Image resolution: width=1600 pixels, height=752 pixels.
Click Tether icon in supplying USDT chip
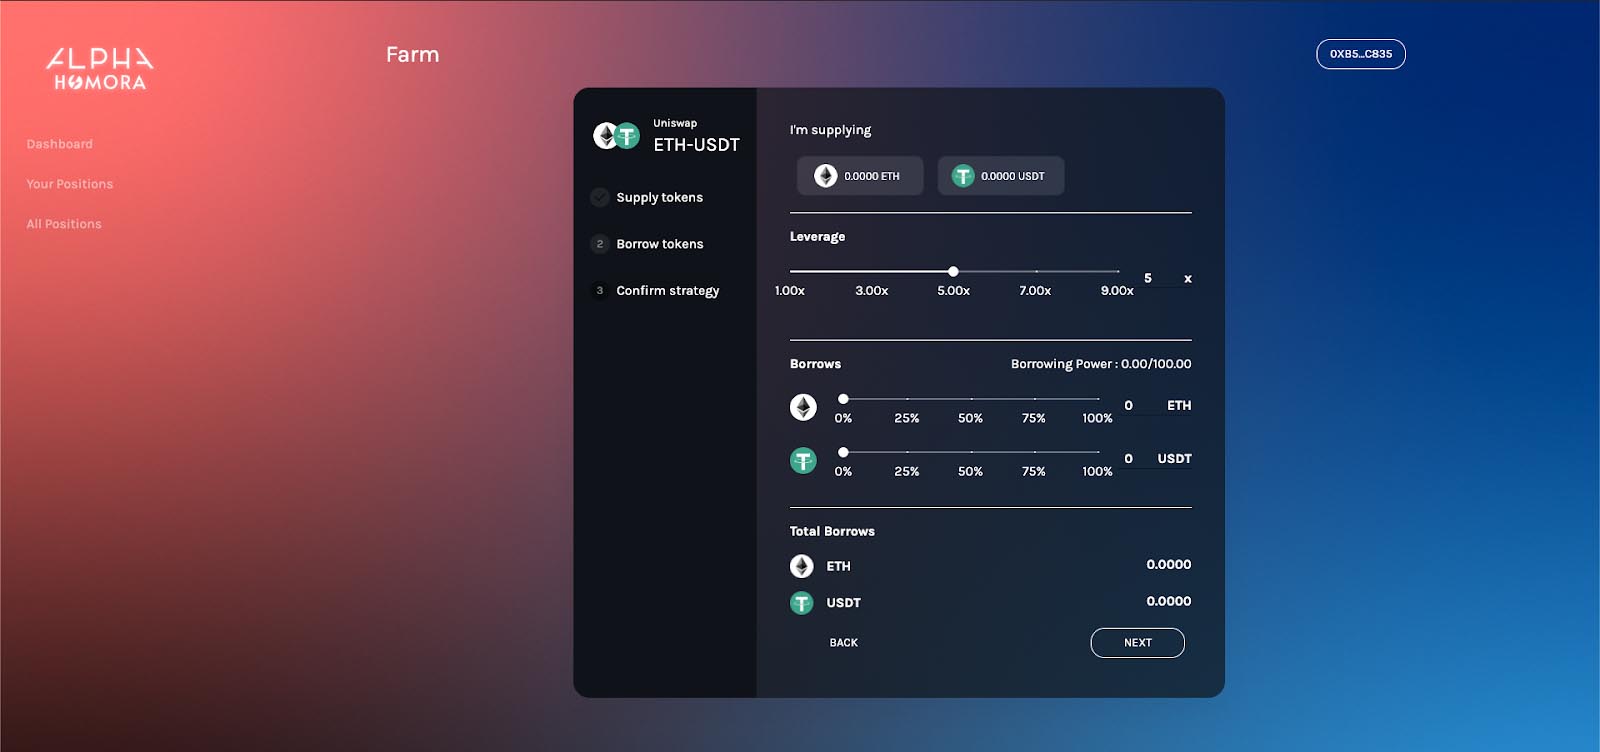[962, 176]
